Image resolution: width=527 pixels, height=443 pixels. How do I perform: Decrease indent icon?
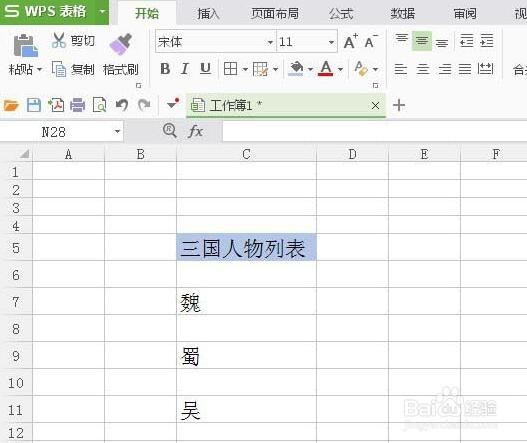(x=467, y=40)
